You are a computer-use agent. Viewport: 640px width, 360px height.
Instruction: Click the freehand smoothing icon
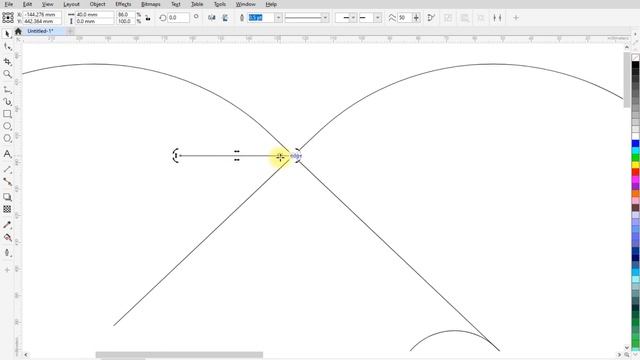click(392, 18)
